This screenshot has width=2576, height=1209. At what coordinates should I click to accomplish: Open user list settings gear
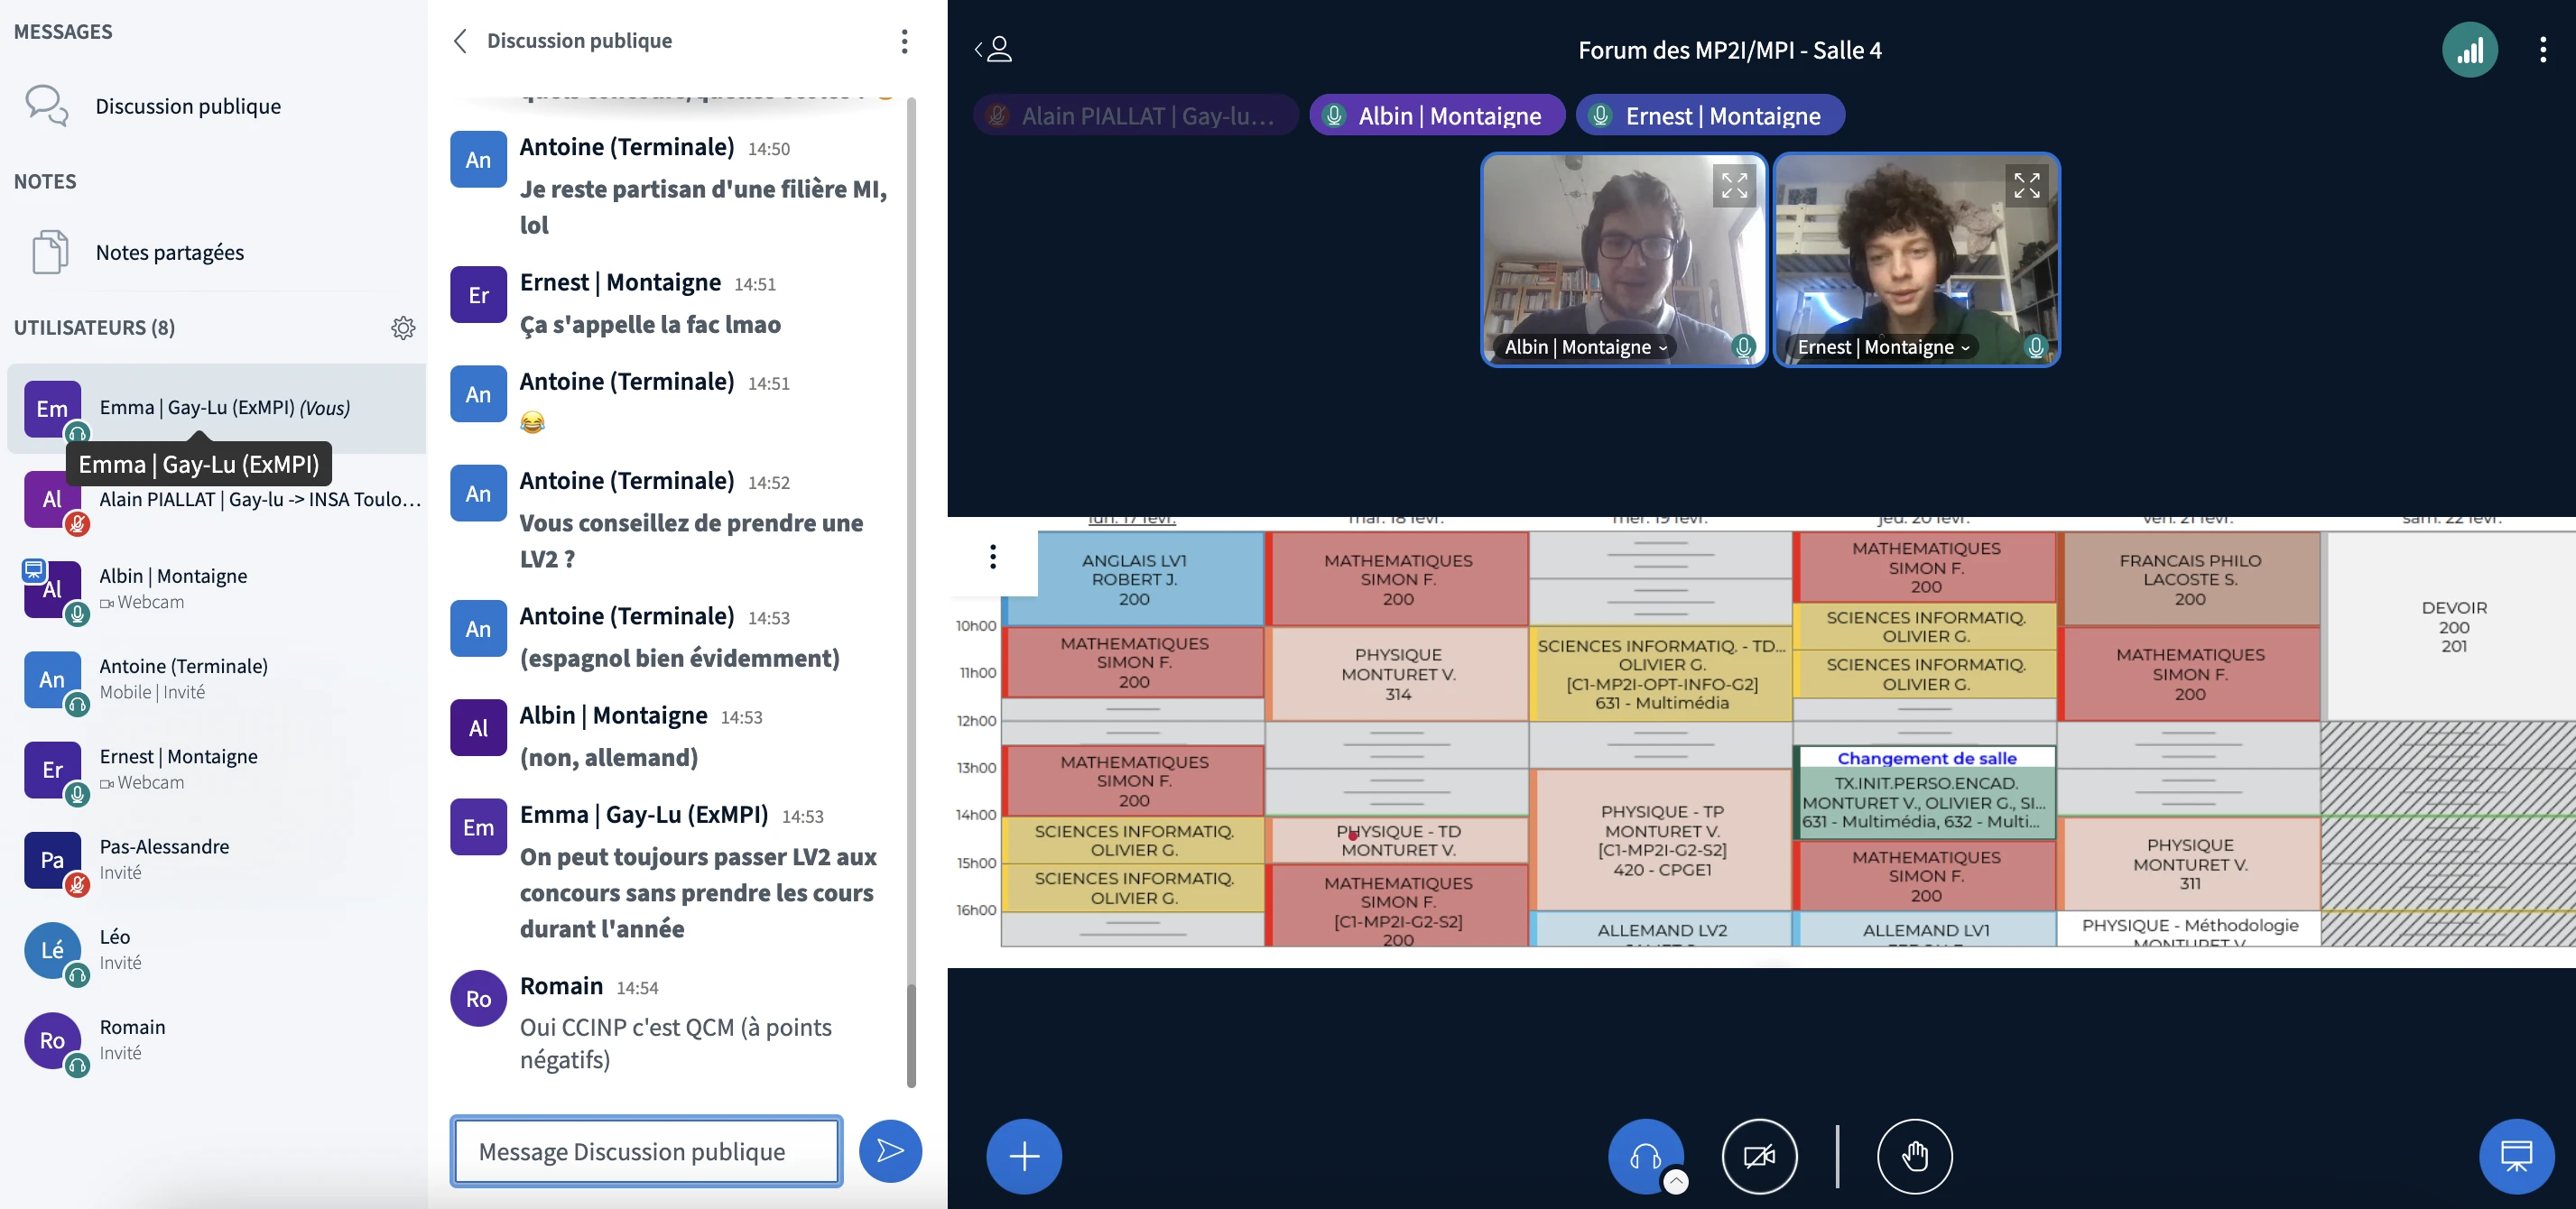tap(403, 328)
